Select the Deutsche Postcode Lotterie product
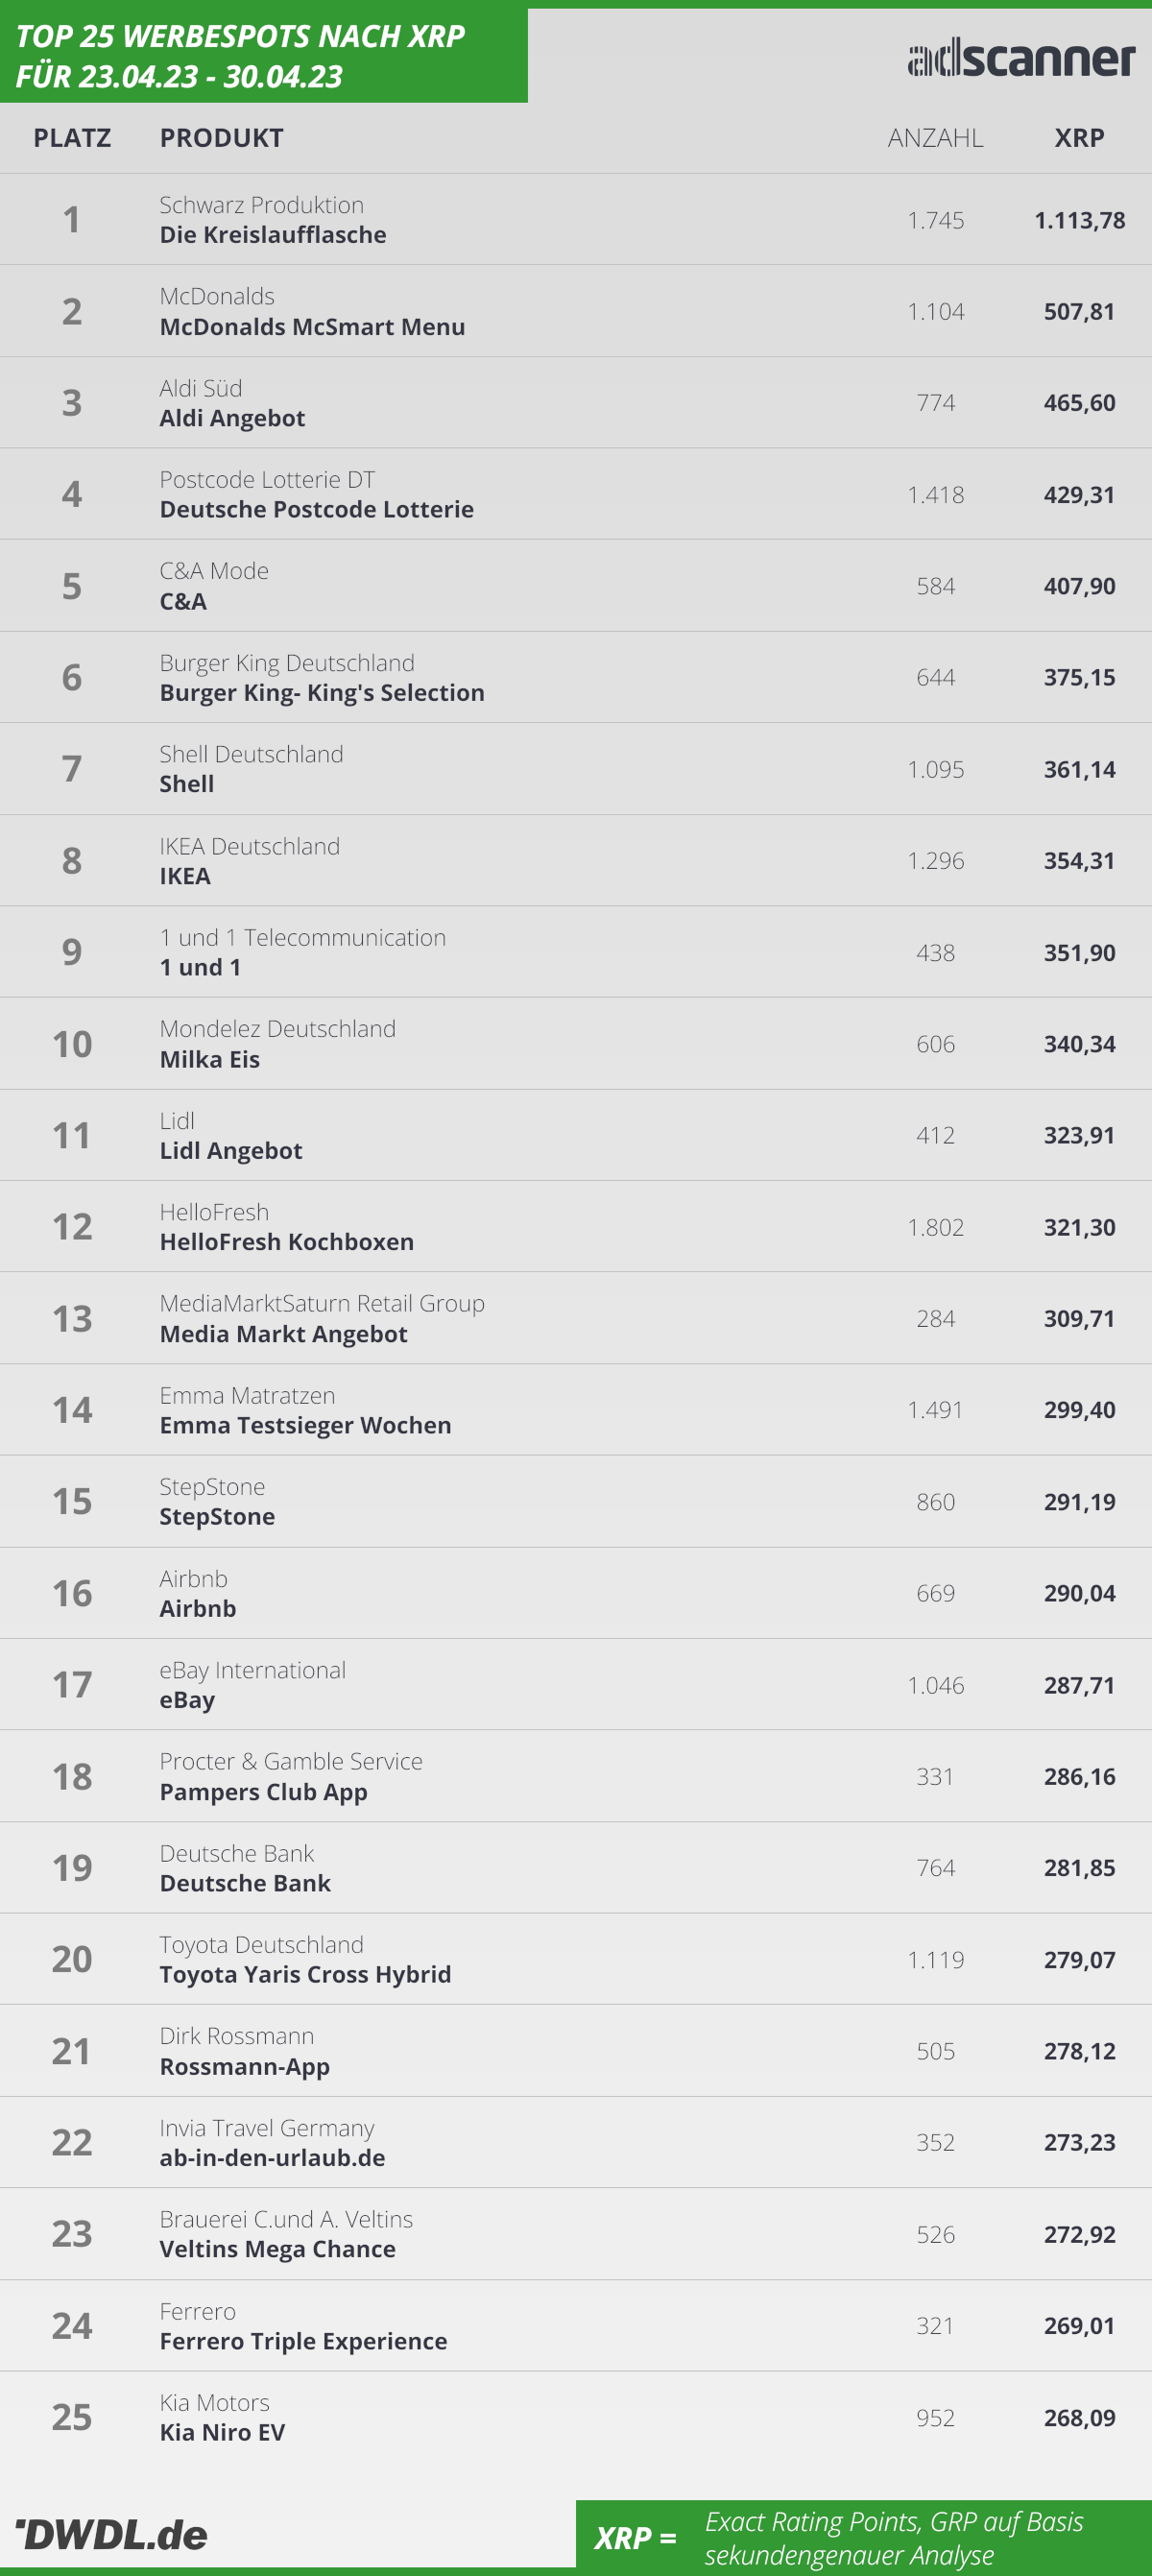Image resolution: width=1152 pixels, height=2576 pixels. tap(316, 510)
